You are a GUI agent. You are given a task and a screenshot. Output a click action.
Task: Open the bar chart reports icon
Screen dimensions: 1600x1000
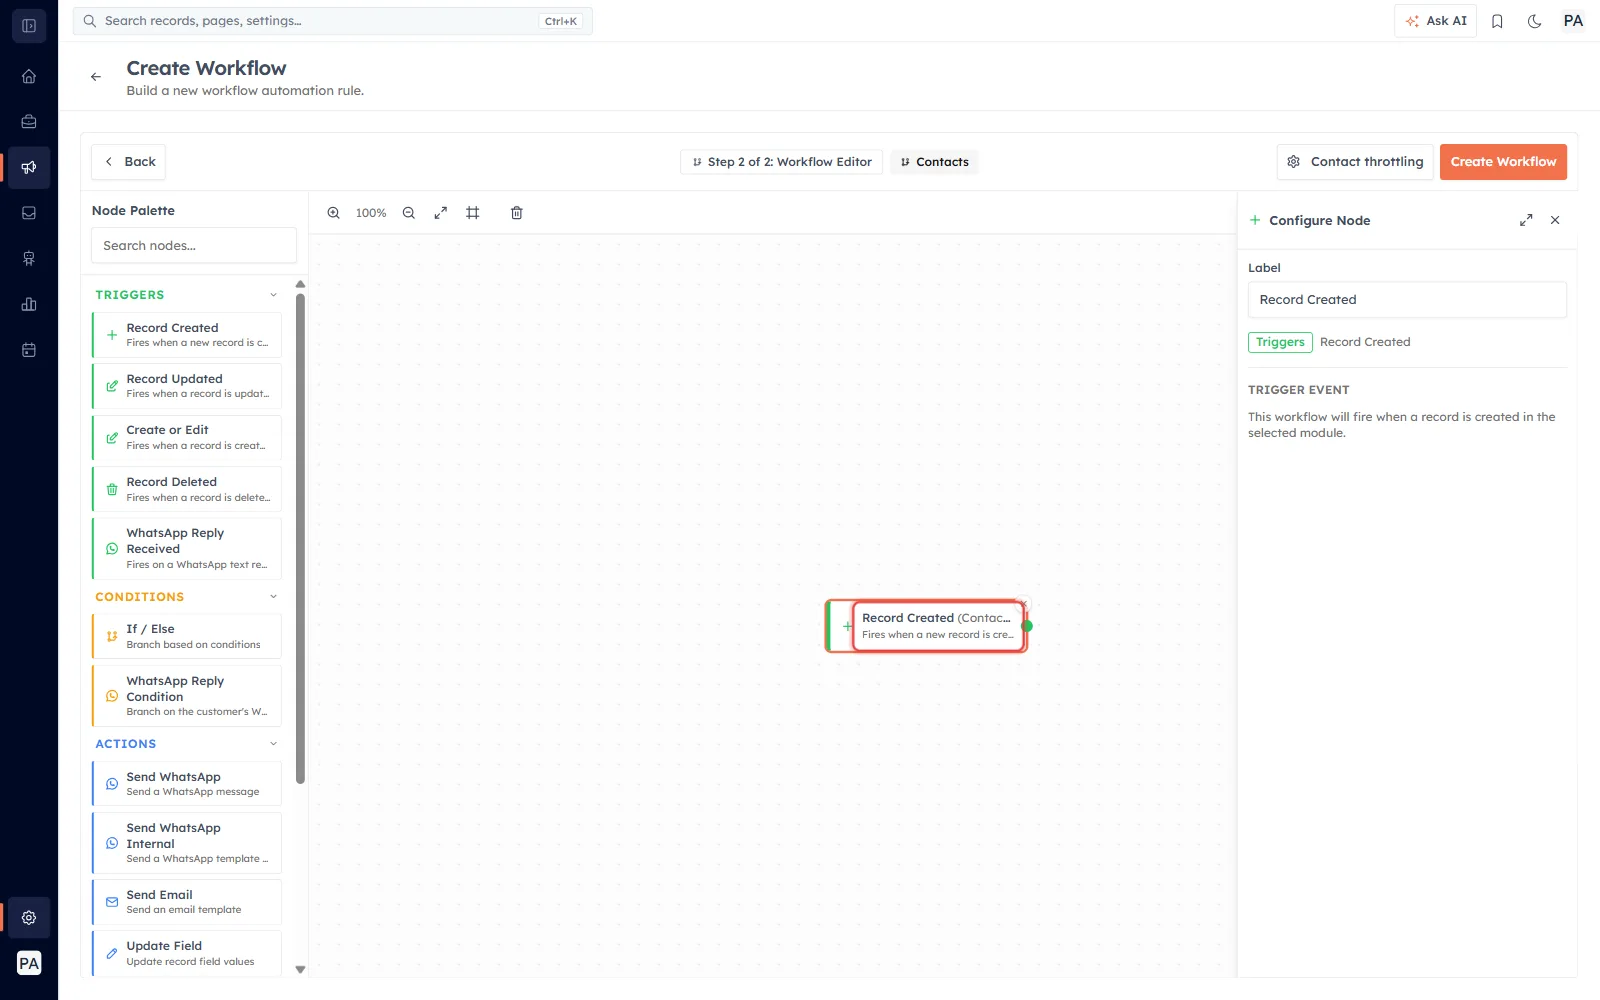pos(29,304)
